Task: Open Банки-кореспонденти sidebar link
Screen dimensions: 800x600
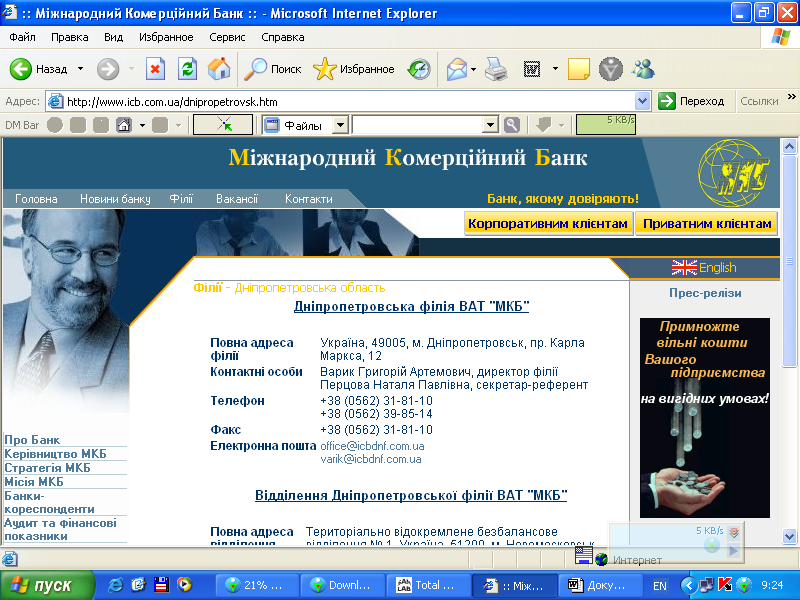Action: [49, 502]
